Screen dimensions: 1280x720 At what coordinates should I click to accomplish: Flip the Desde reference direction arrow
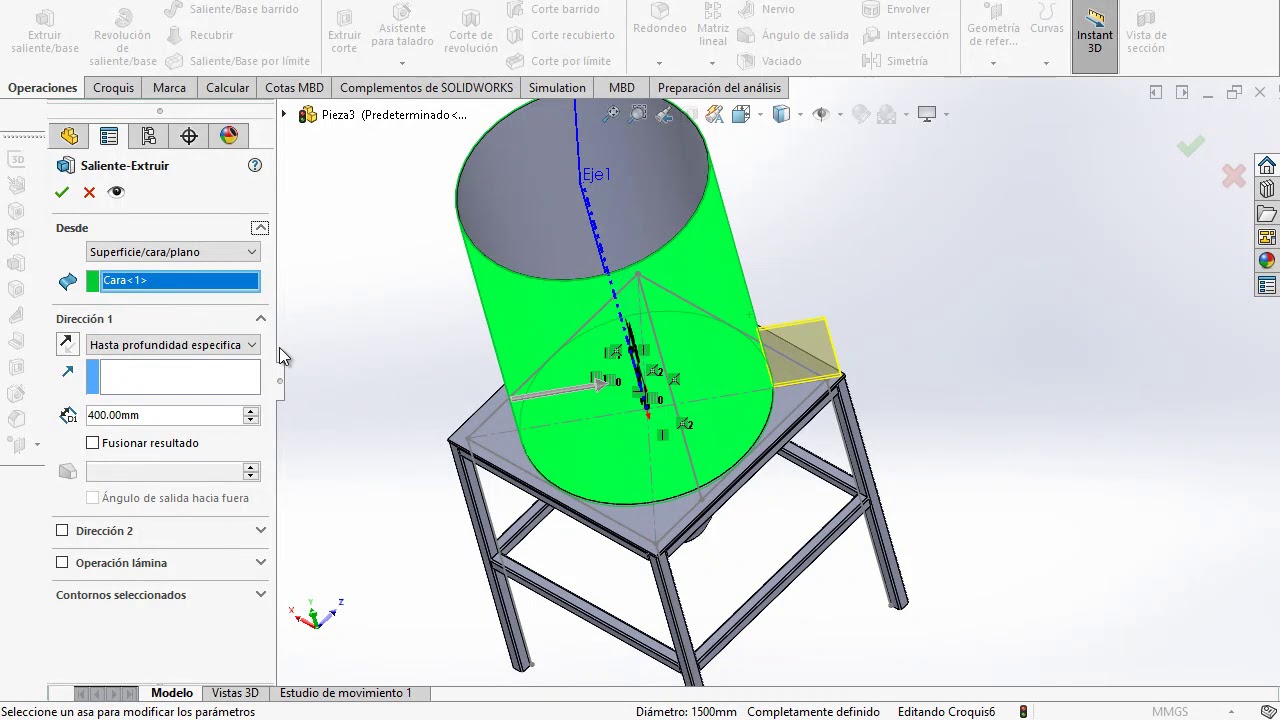(x=68, y=282)
